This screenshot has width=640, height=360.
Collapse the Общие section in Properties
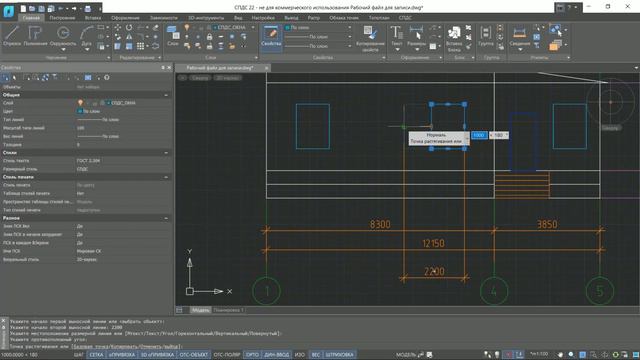pos(166,95)
